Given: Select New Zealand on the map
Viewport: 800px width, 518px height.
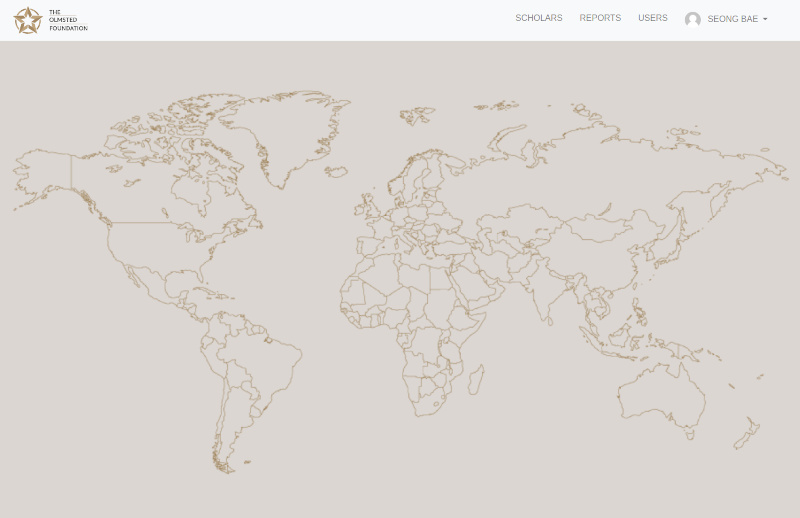Looking at the screenshot, I should click(745, 433).
